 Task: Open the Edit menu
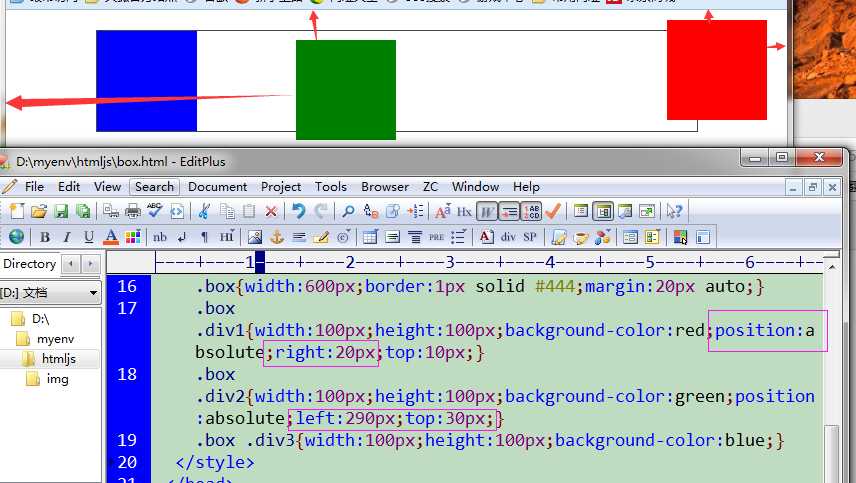tap(69, 187)
